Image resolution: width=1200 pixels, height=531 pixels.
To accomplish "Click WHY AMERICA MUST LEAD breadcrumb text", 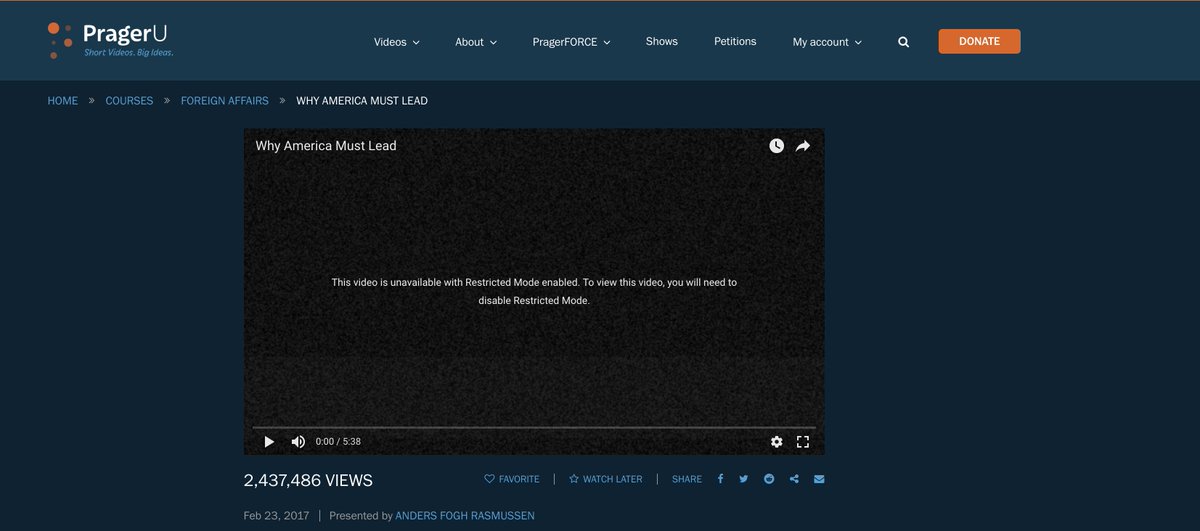I will (x=362, y=101).
